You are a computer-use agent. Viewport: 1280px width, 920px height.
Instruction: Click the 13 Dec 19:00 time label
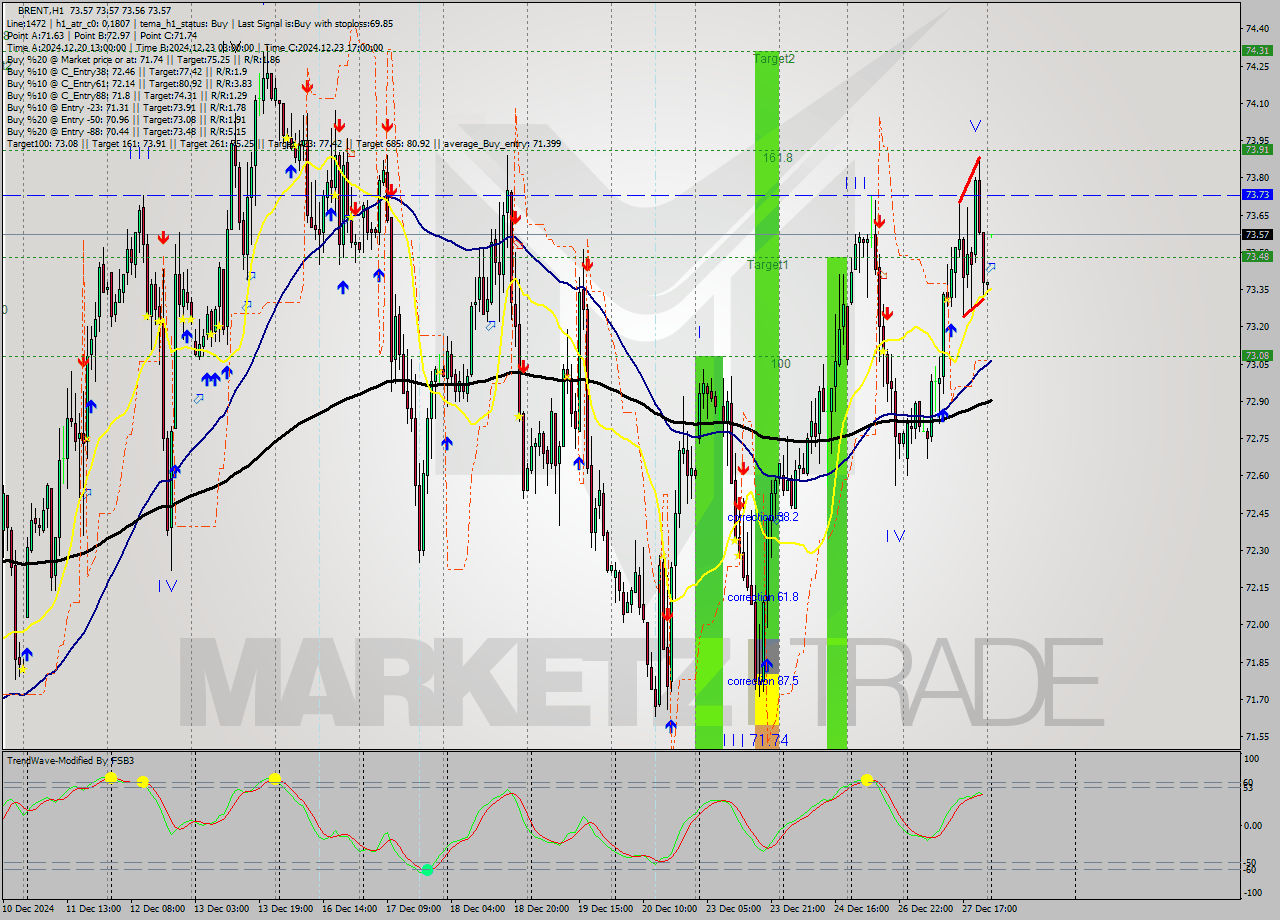pos(286,908)
